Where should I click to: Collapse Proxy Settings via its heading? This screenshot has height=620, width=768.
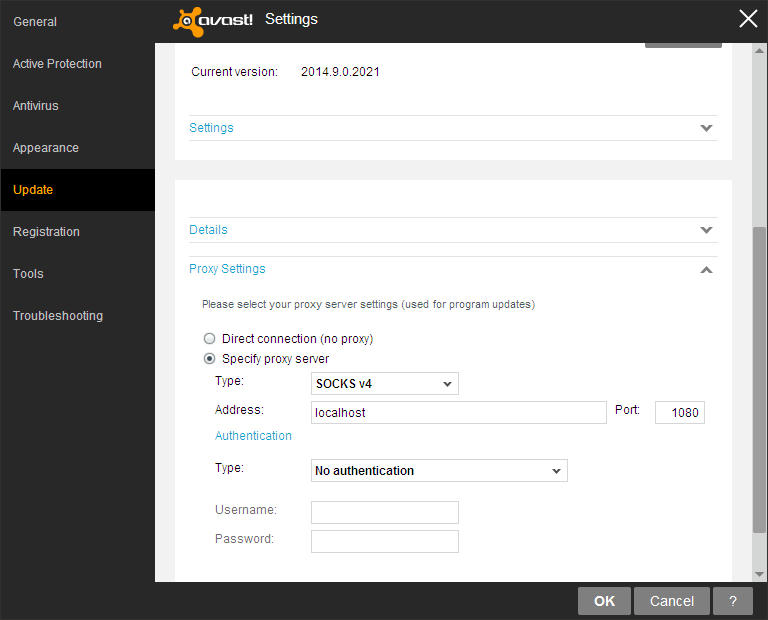click(x=227, y=269)
